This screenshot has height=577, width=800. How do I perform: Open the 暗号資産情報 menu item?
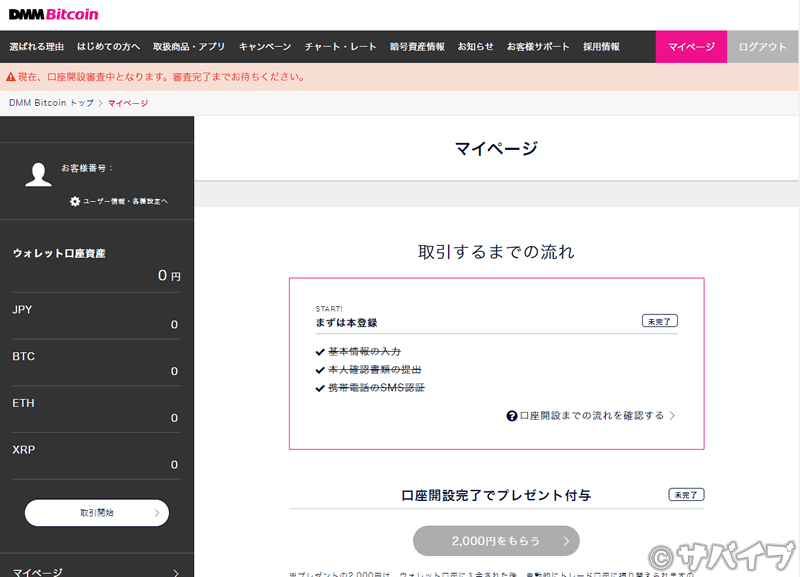pyautogui.click(x=417, y=46)
